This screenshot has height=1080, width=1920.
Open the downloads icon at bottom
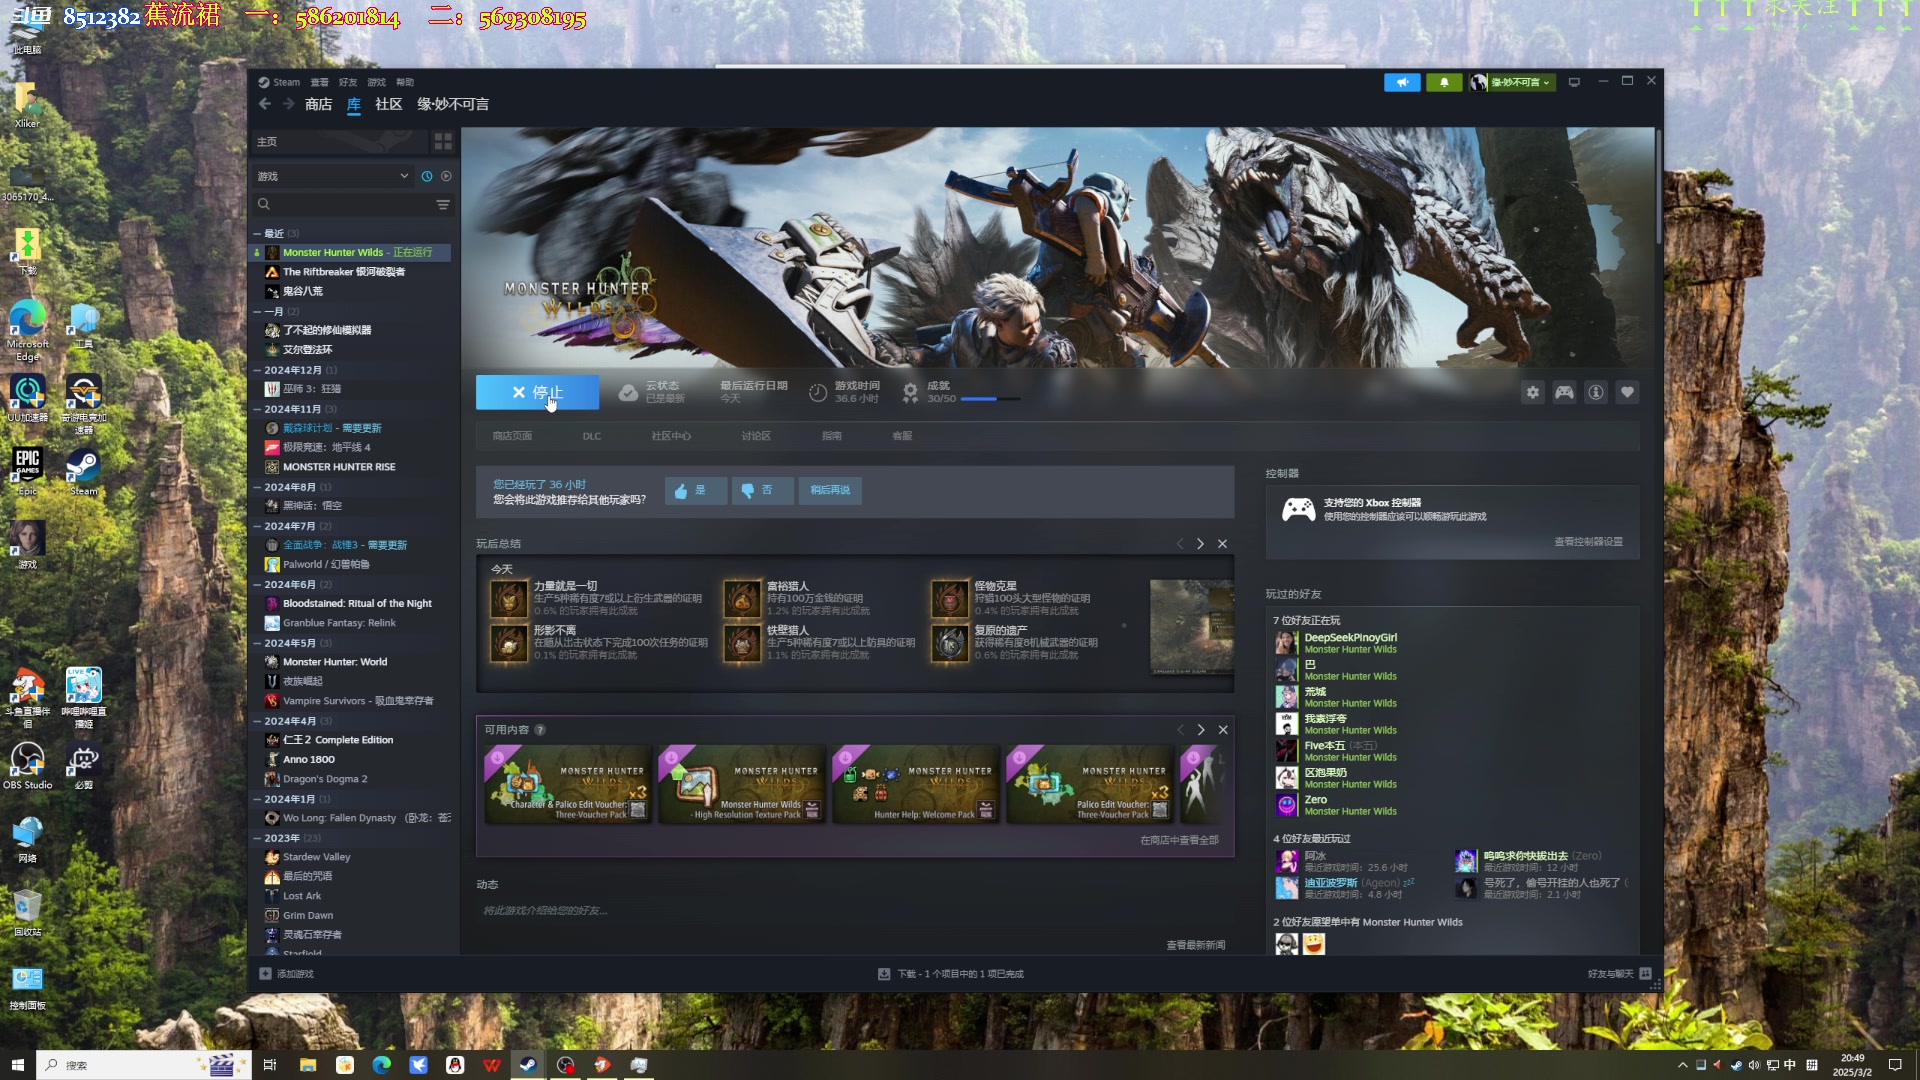(x=884, y=973)
